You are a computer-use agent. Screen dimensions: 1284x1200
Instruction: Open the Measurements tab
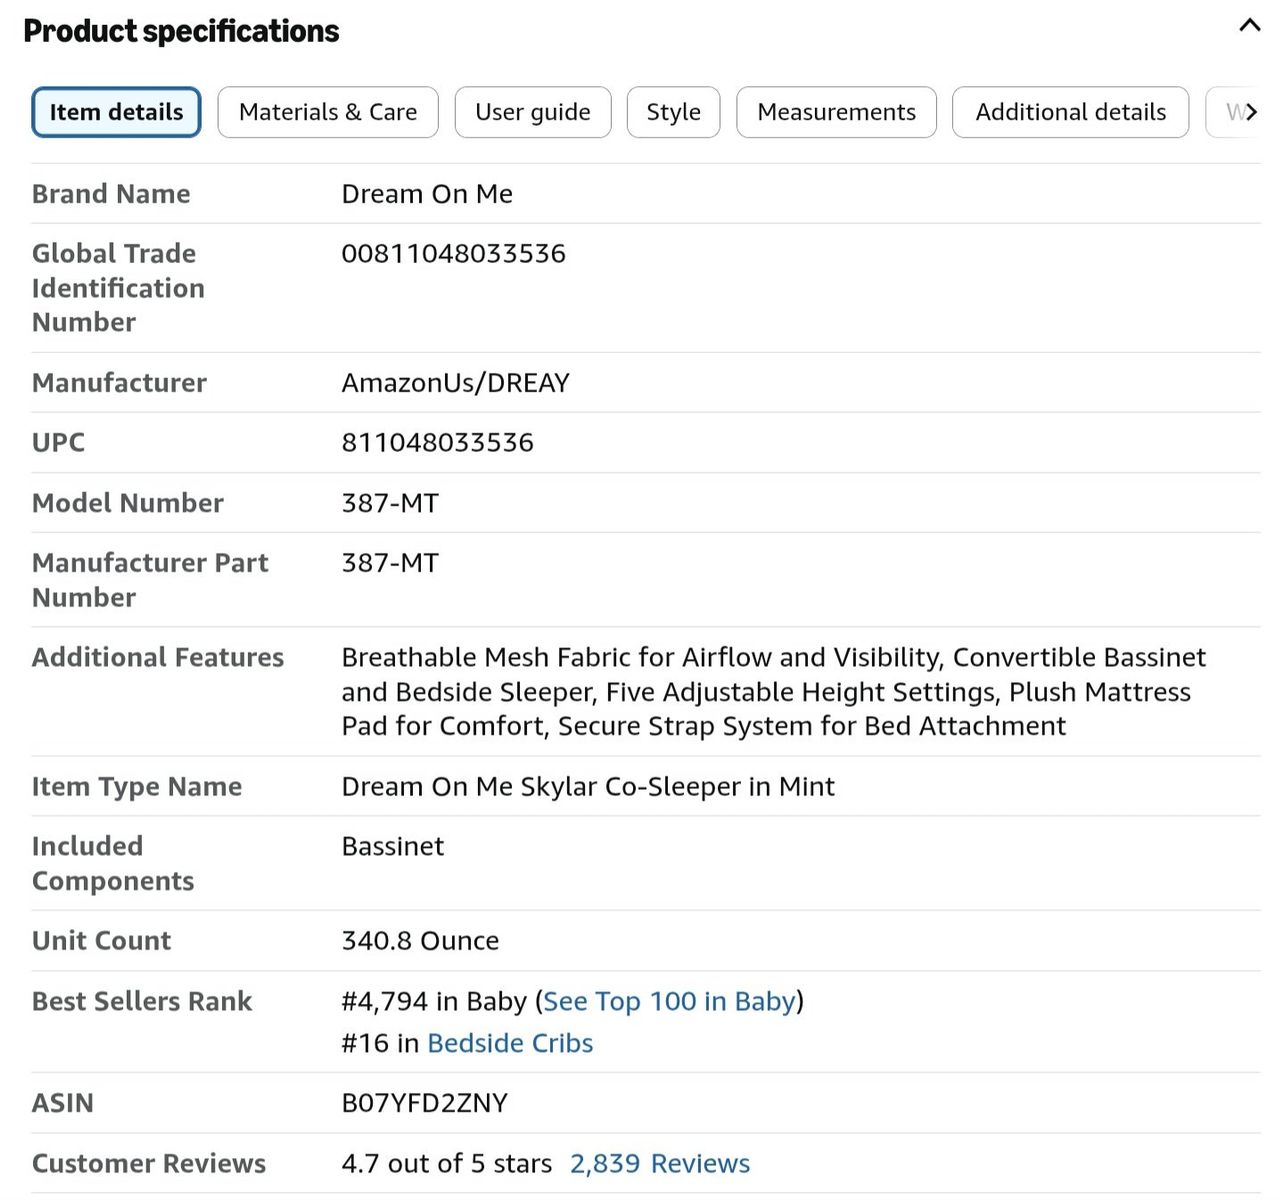coord(836,112)
